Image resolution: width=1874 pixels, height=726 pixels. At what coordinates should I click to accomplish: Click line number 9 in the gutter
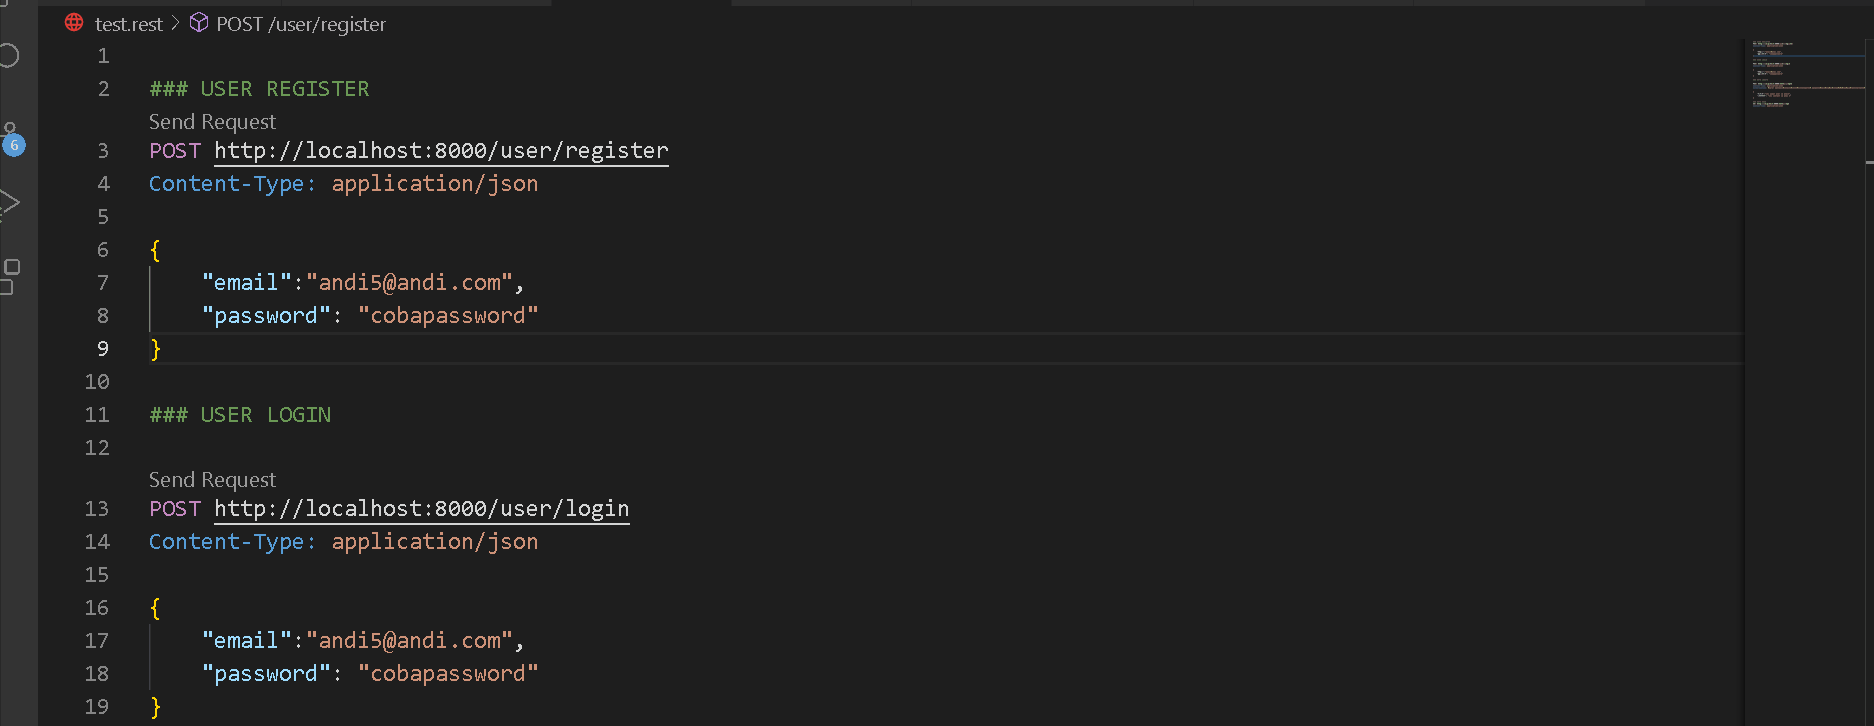pyautogui.click(x=101, y=348)
